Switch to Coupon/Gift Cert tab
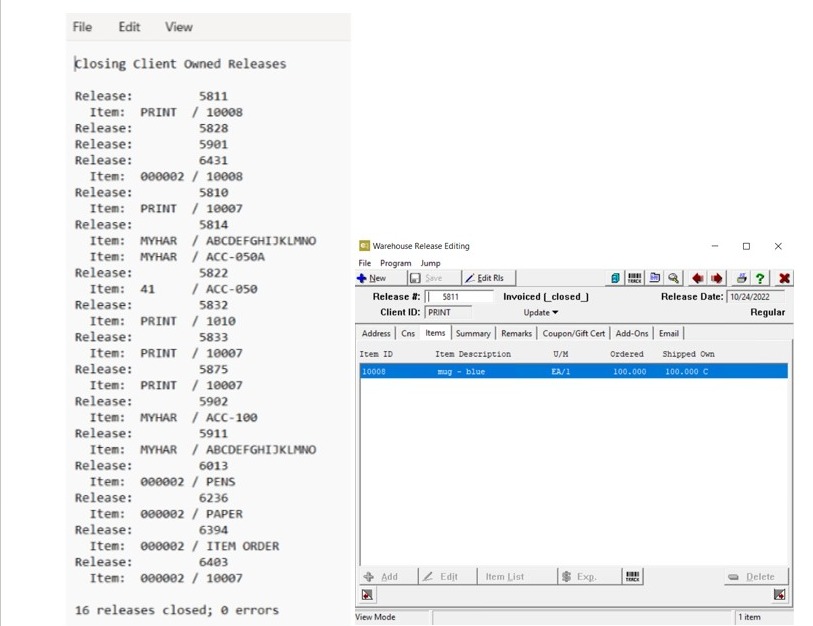813x626 pixels. 573,333
